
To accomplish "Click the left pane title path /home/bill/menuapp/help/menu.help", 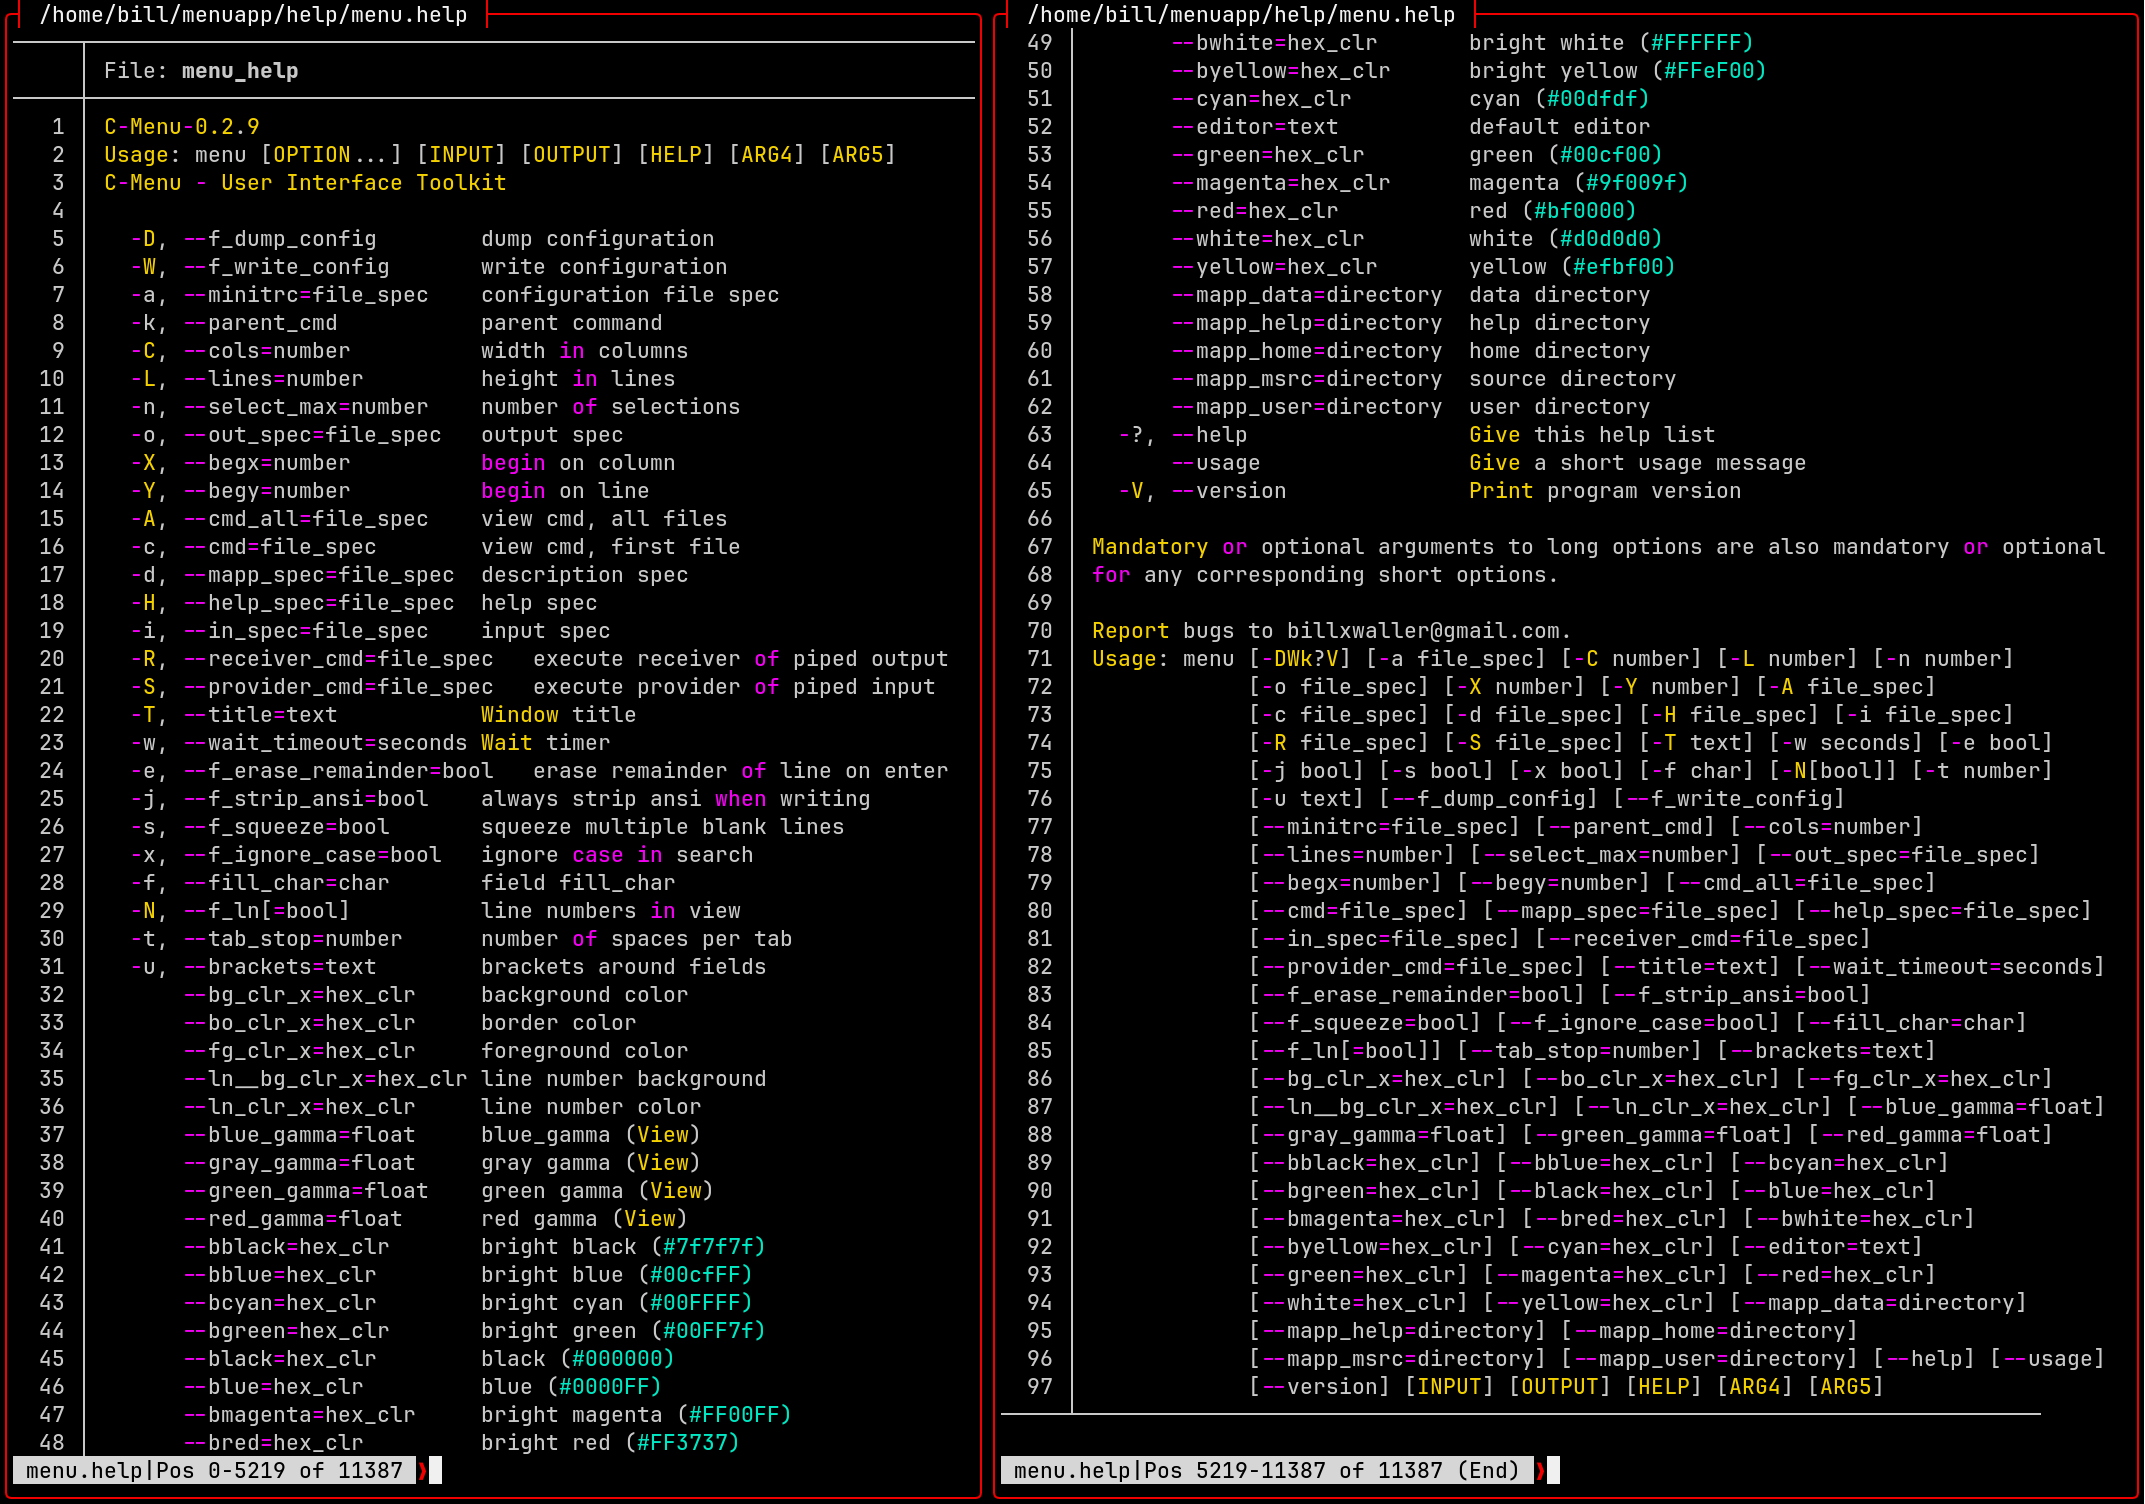I will point(253,15).
